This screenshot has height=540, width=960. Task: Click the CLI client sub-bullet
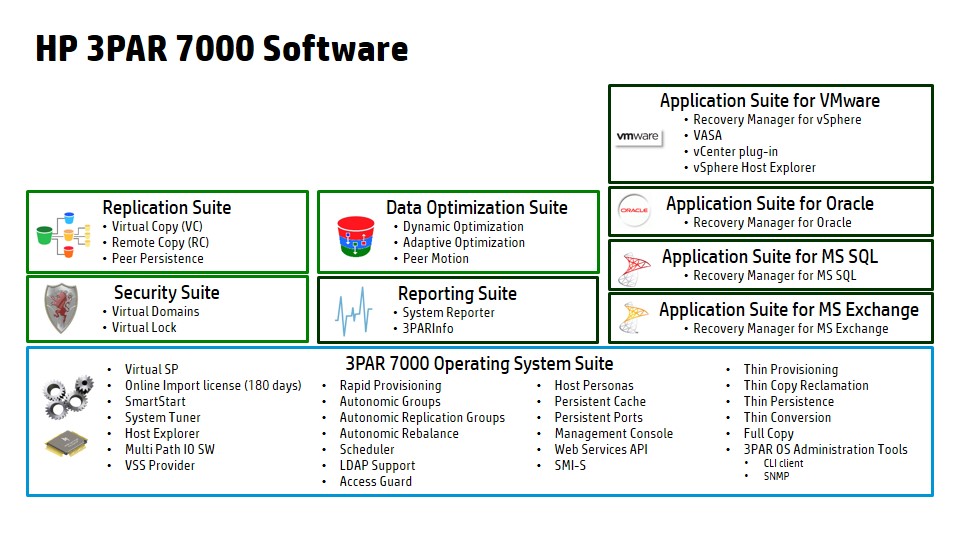coord(783,463)
